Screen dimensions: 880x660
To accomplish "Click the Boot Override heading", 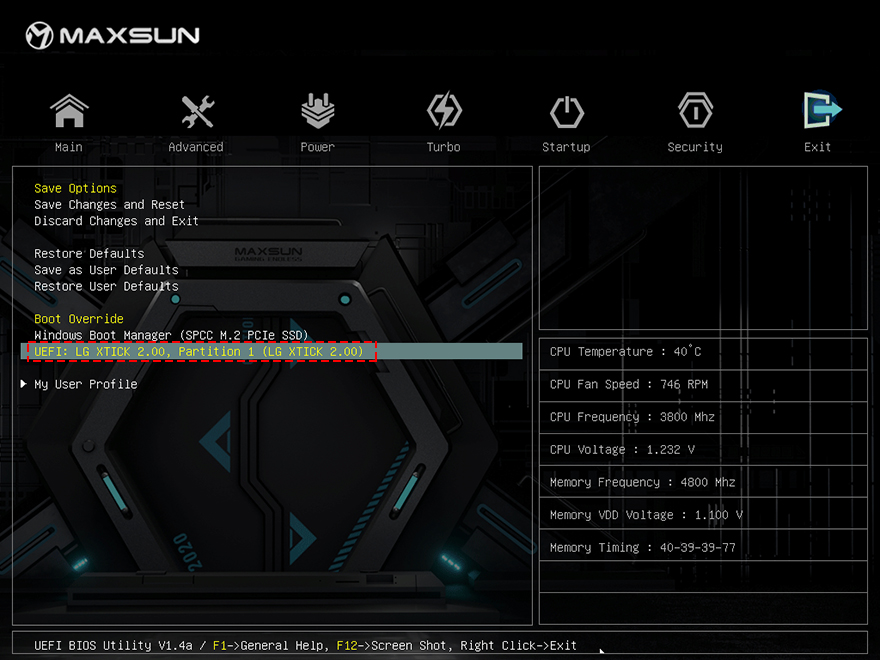I will coord(79,319).
